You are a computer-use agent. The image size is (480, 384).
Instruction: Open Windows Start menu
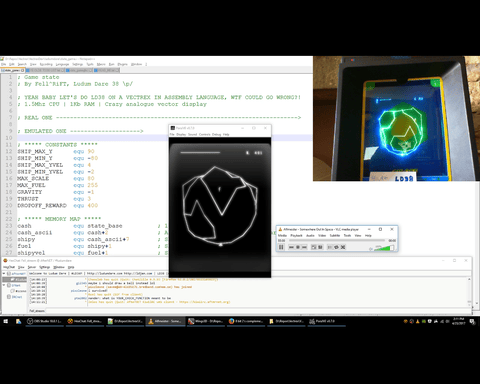(5, 321)
